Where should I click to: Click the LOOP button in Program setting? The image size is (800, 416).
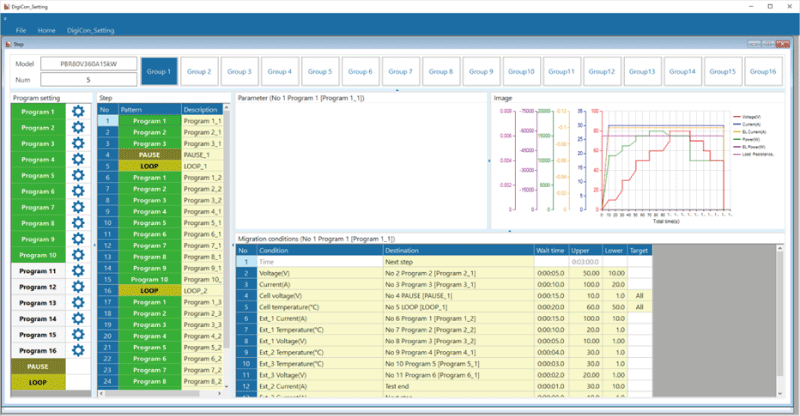click(37, 383)
